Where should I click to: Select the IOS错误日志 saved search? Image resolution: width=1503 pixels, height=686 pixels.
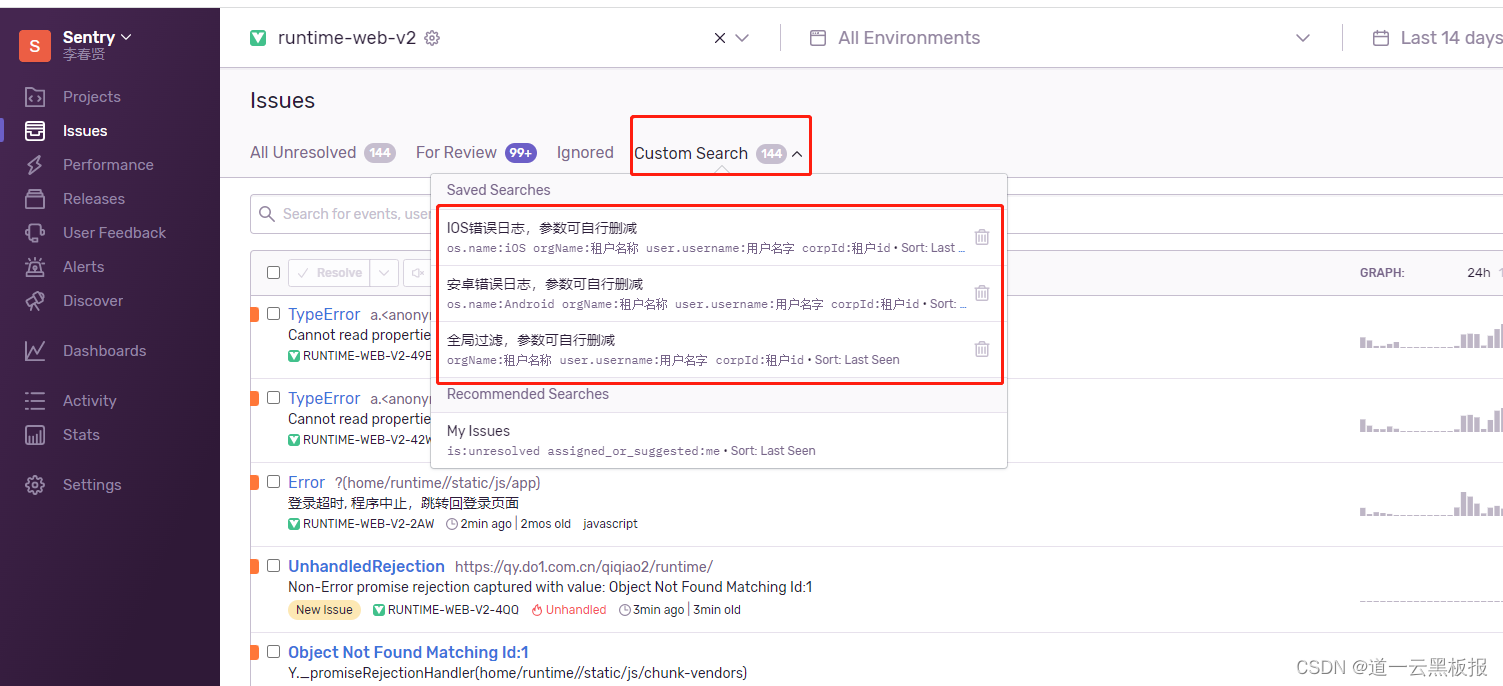coord(706,237)
